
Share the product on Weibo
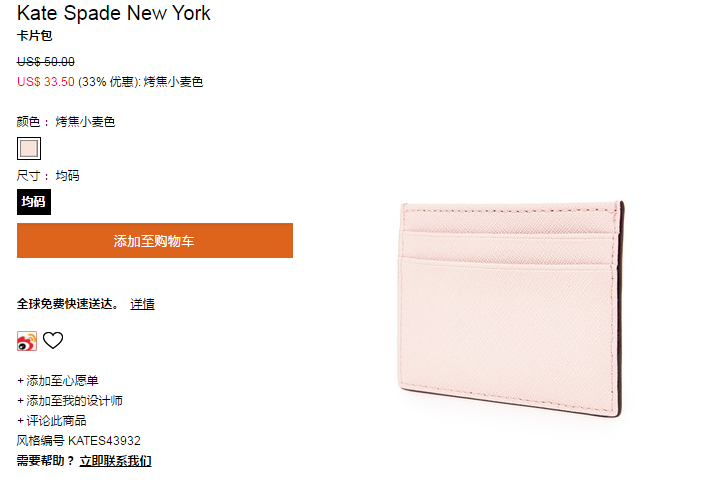[26, 341]
